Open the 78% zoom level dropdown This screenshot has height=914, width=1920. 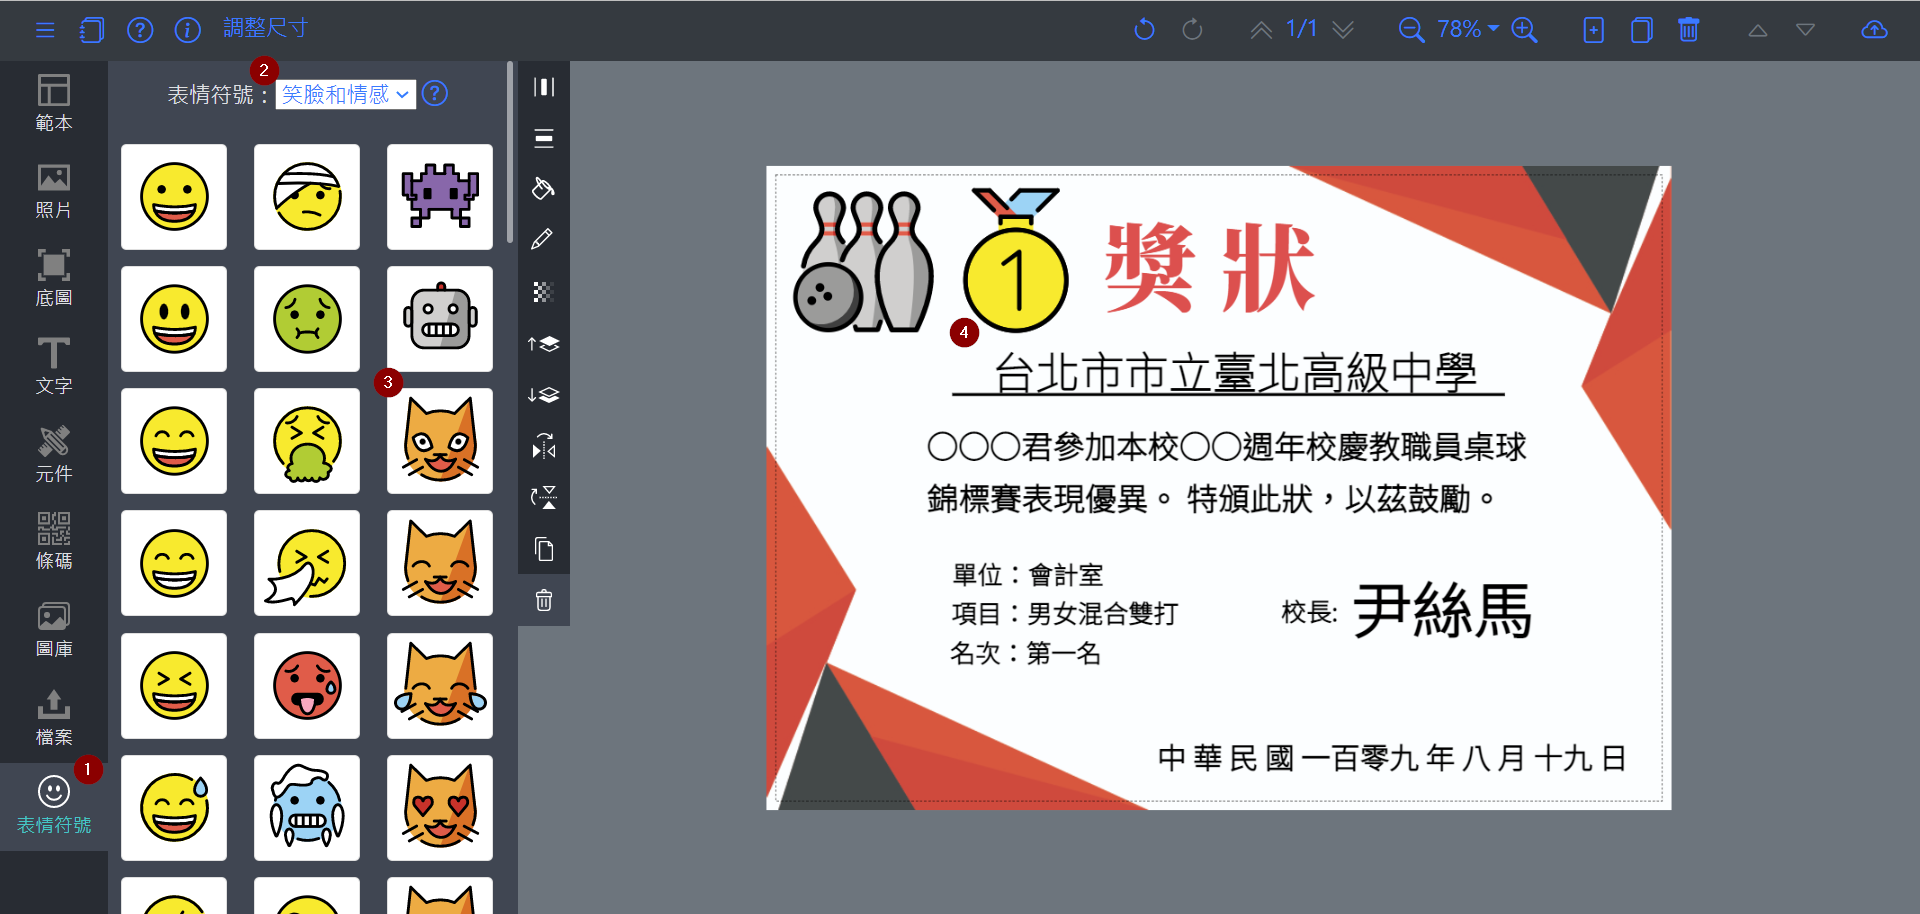point(1467,29)
